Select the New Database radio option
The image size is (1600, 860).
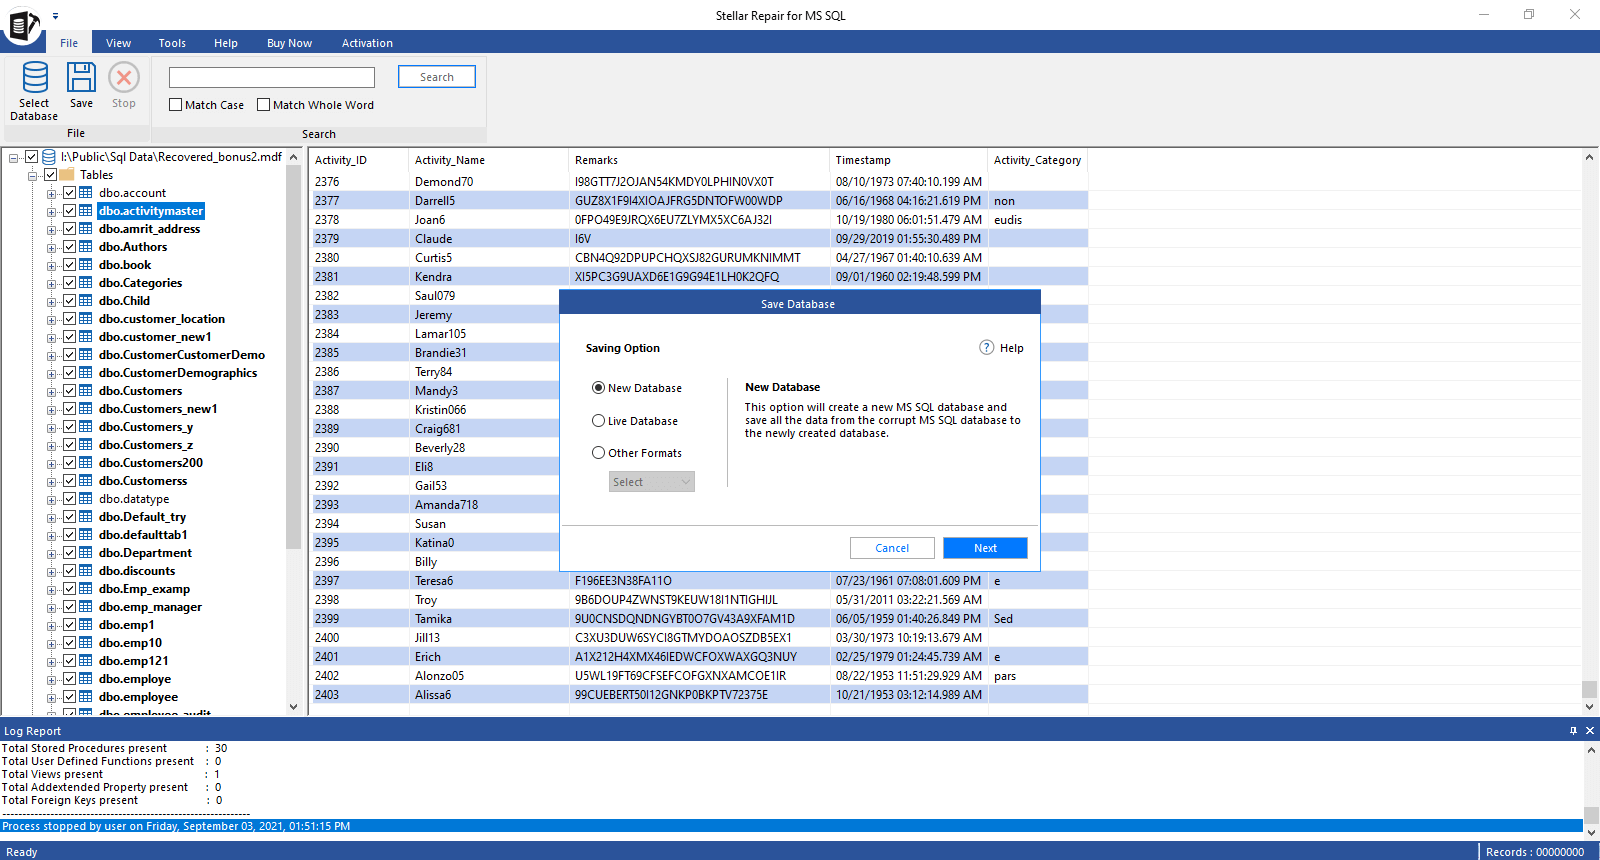tap(598, 388)
